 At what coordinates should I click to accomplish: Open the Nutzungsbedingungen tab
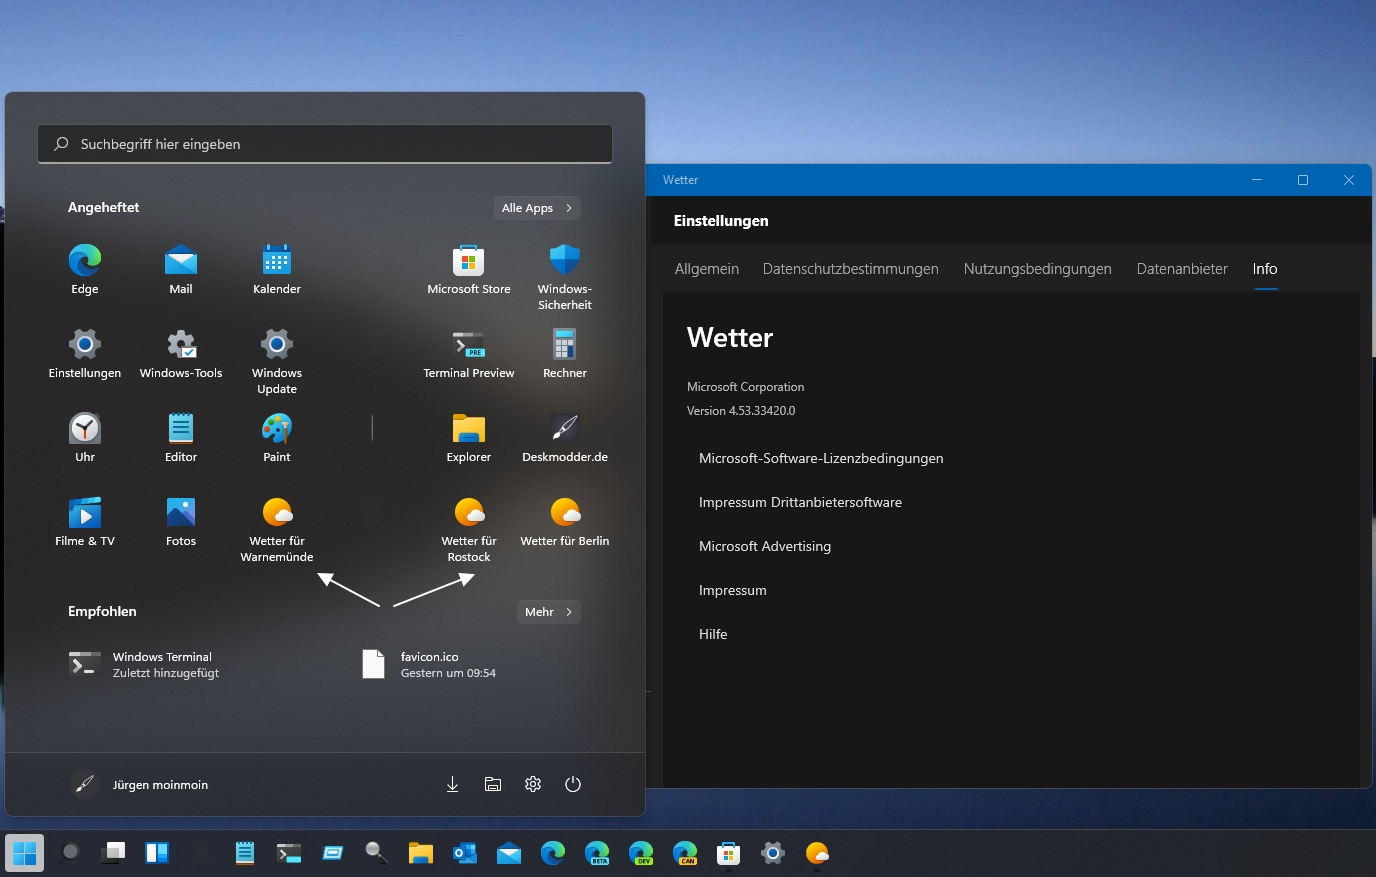(x=1038, y=269)
